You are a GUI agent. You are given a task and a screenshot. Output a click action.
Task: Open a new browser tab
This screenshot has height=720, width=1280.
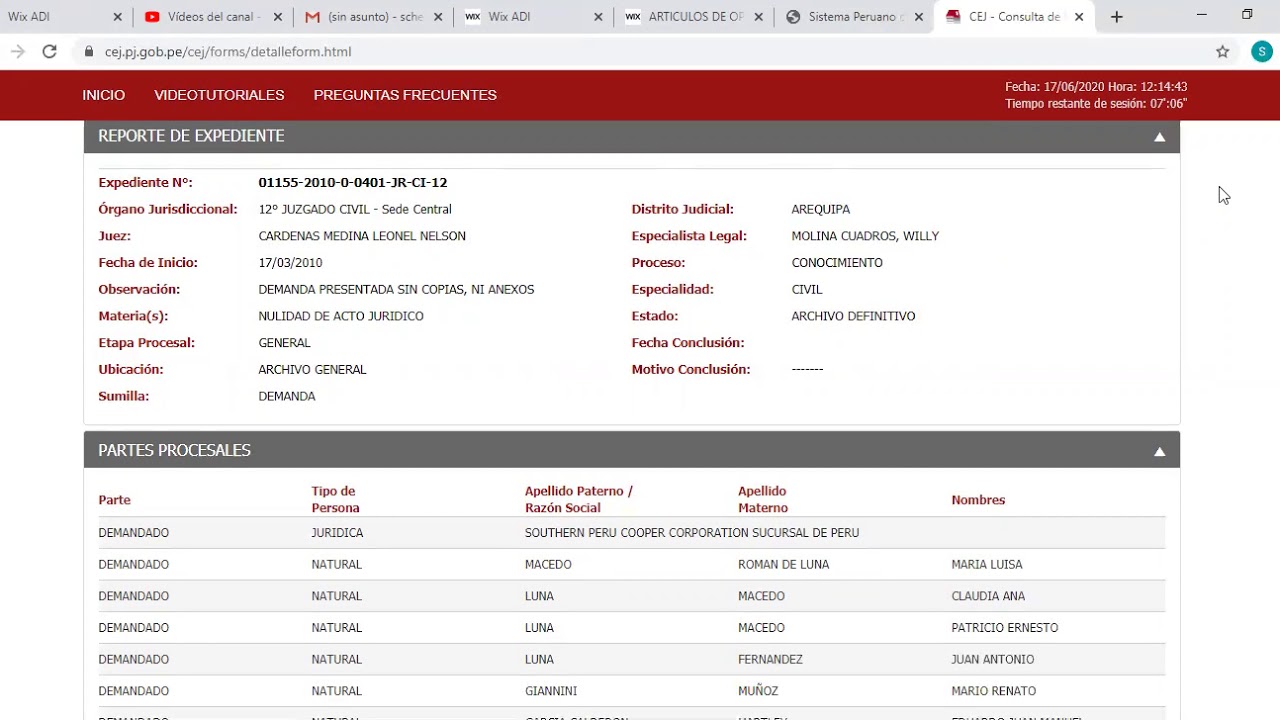1117,17
